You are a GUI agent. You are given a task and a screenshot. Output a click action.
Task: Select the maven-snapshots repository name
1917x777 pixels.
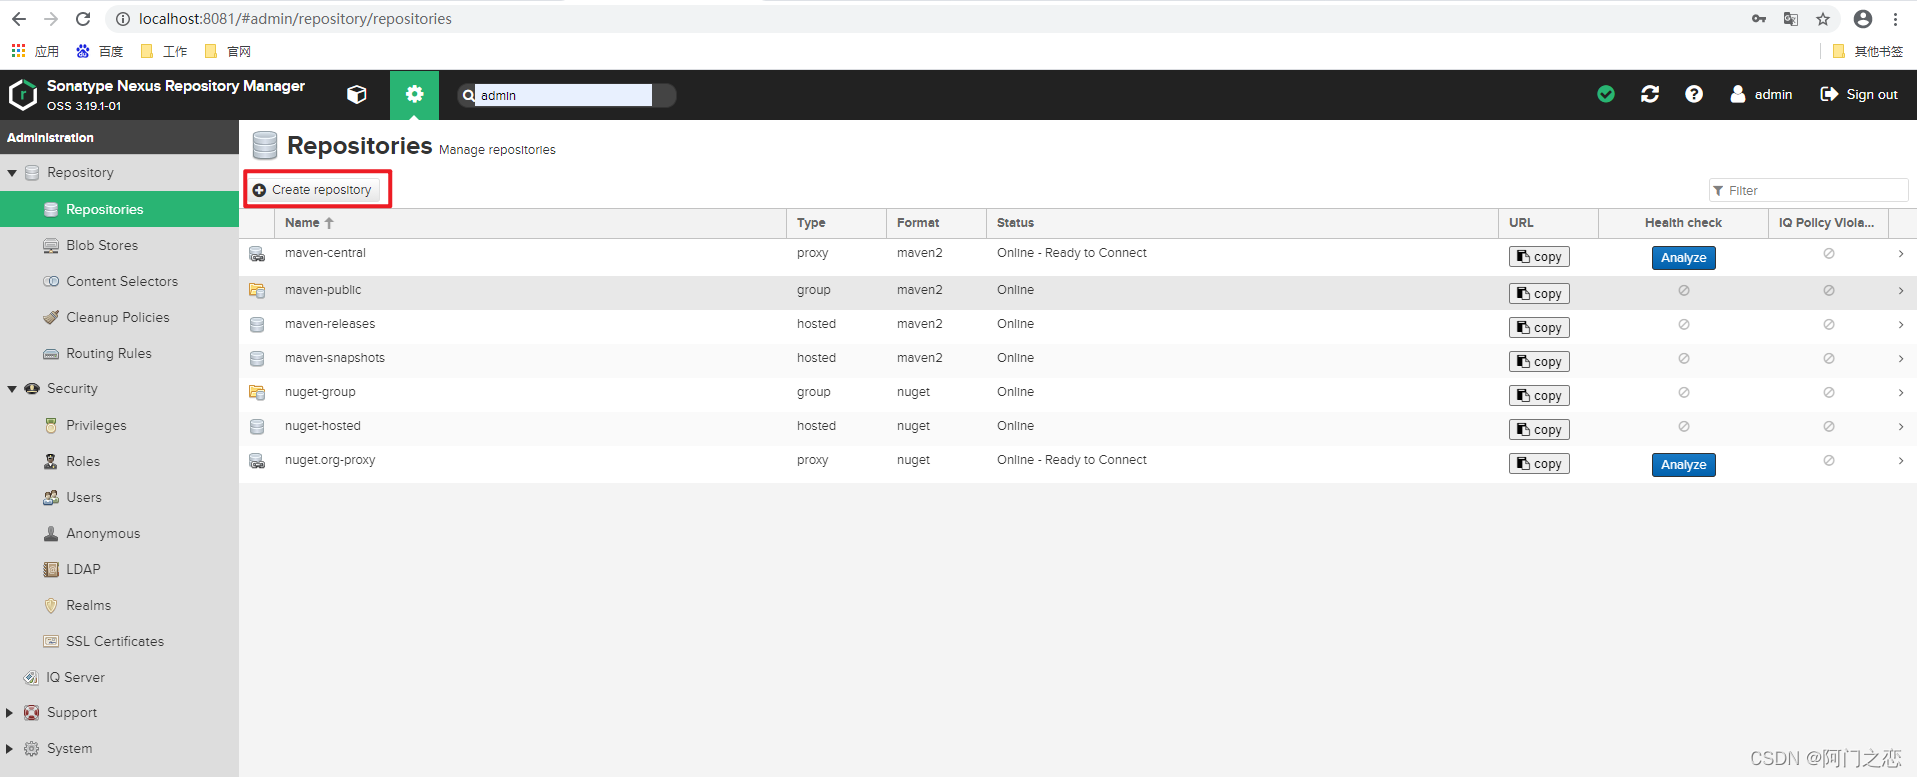click(335, 358)
